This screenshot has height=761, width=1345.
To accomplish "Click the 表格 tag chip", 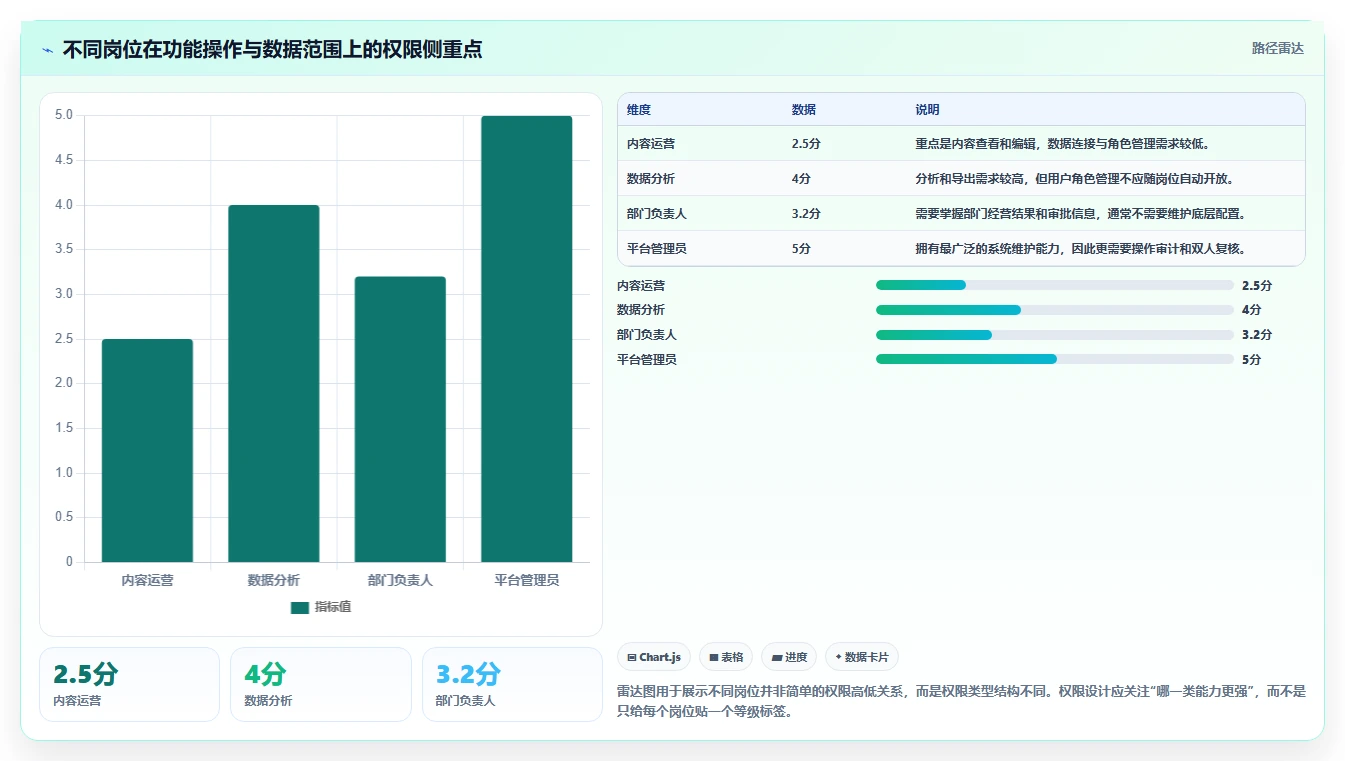I will (x=726, y=657).
